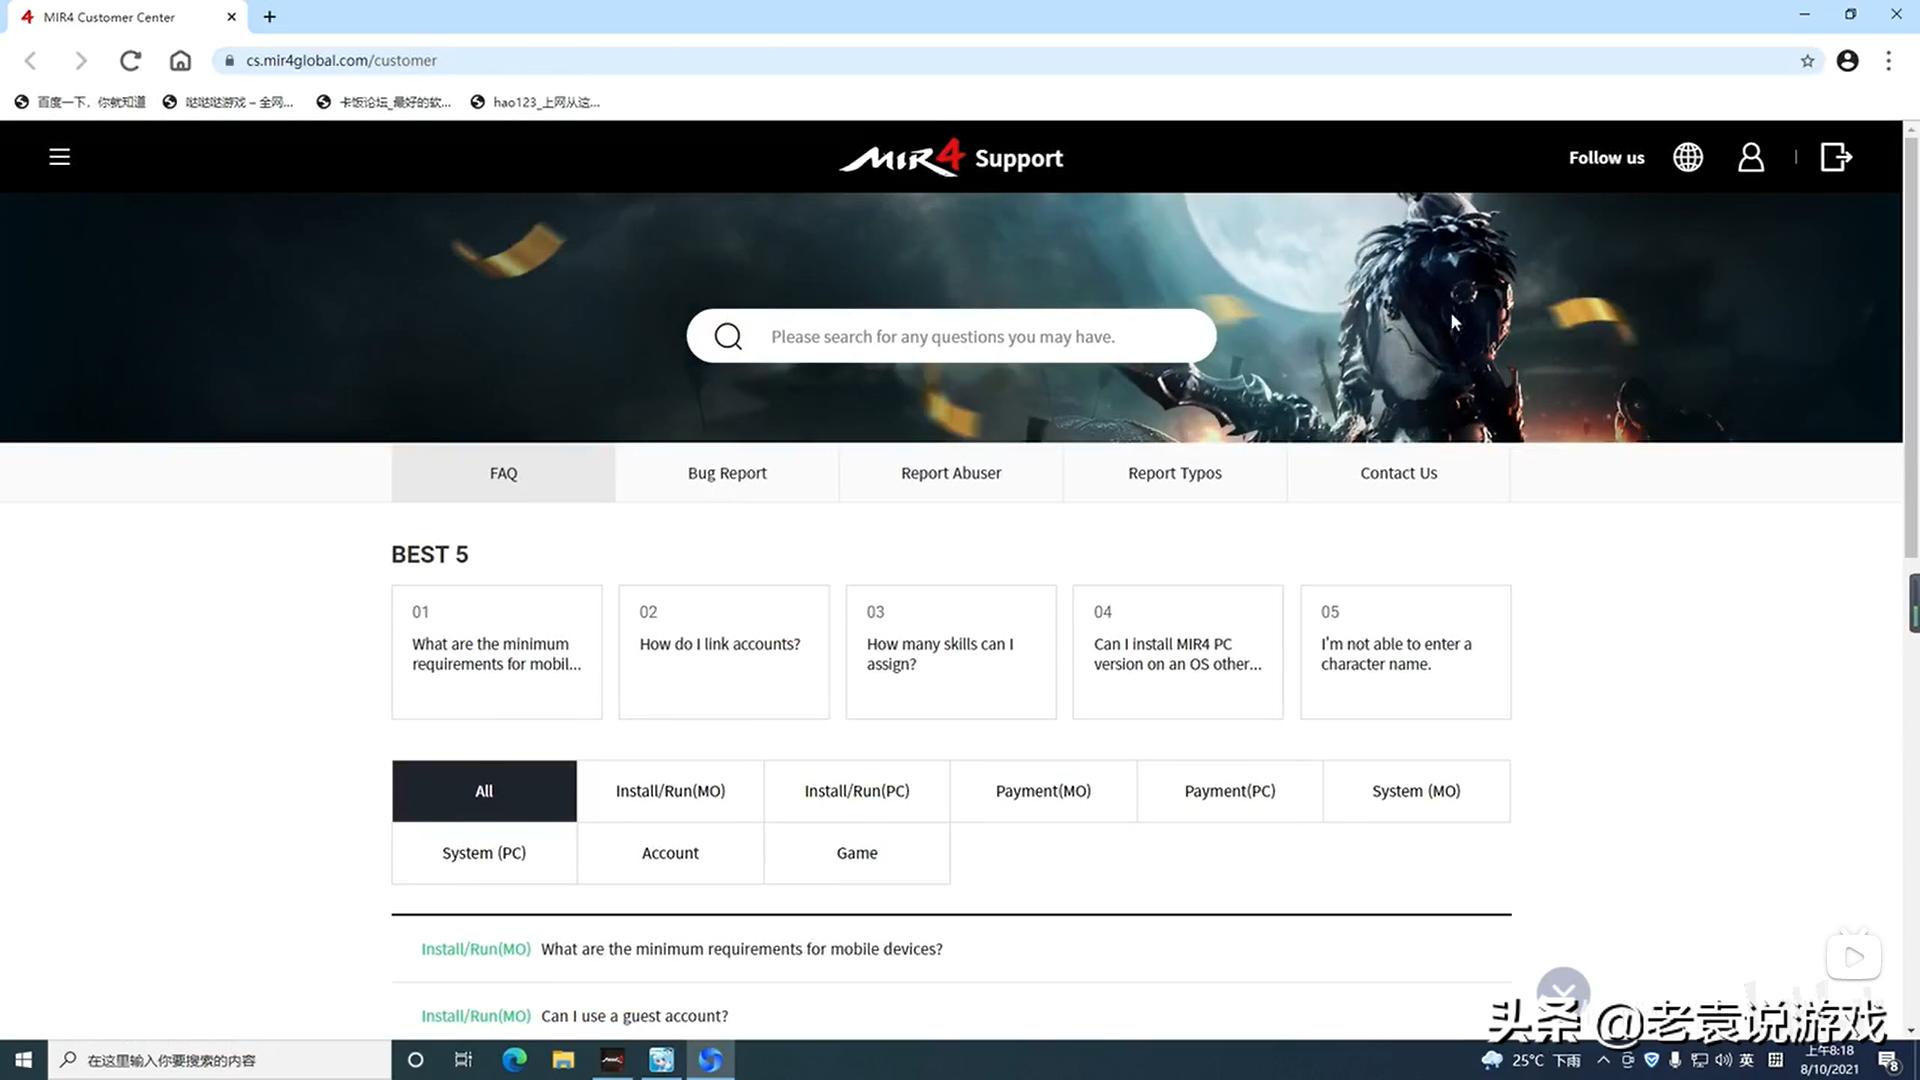Bookmark page with star icon
The width and height of the screenshot is (1920, 1080).
pyautogui.click(x=1807, y=61)
